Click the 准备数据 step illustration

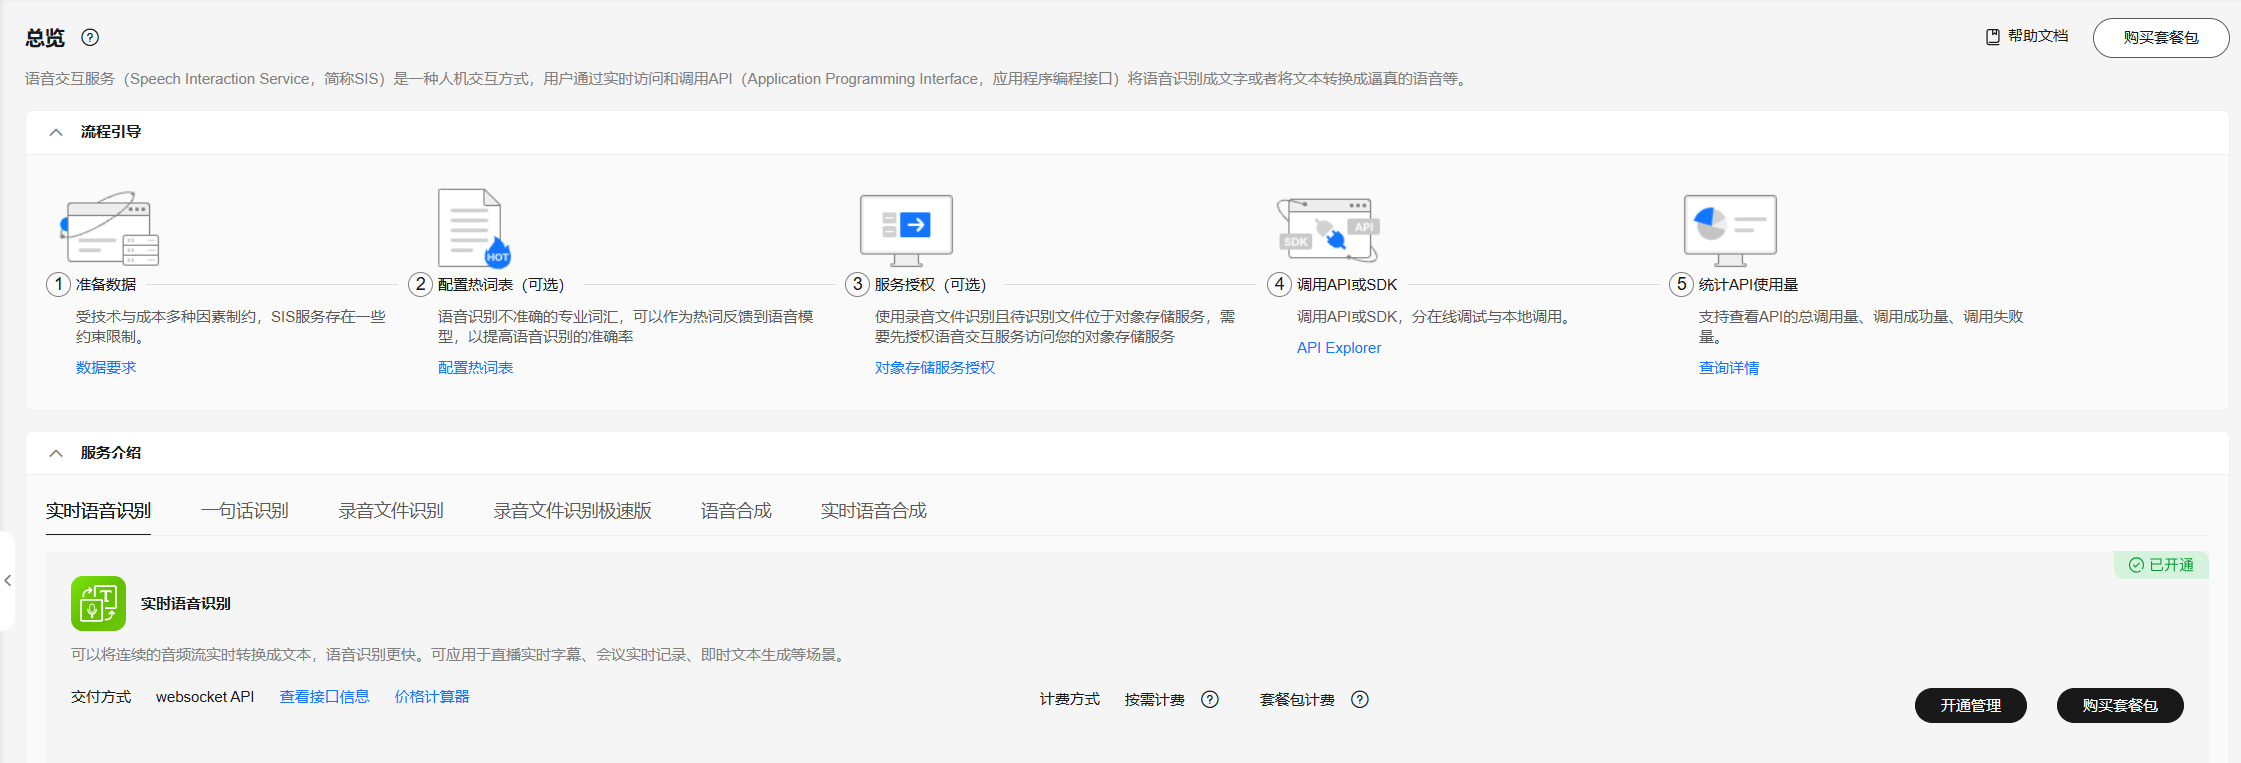[110, 228]
